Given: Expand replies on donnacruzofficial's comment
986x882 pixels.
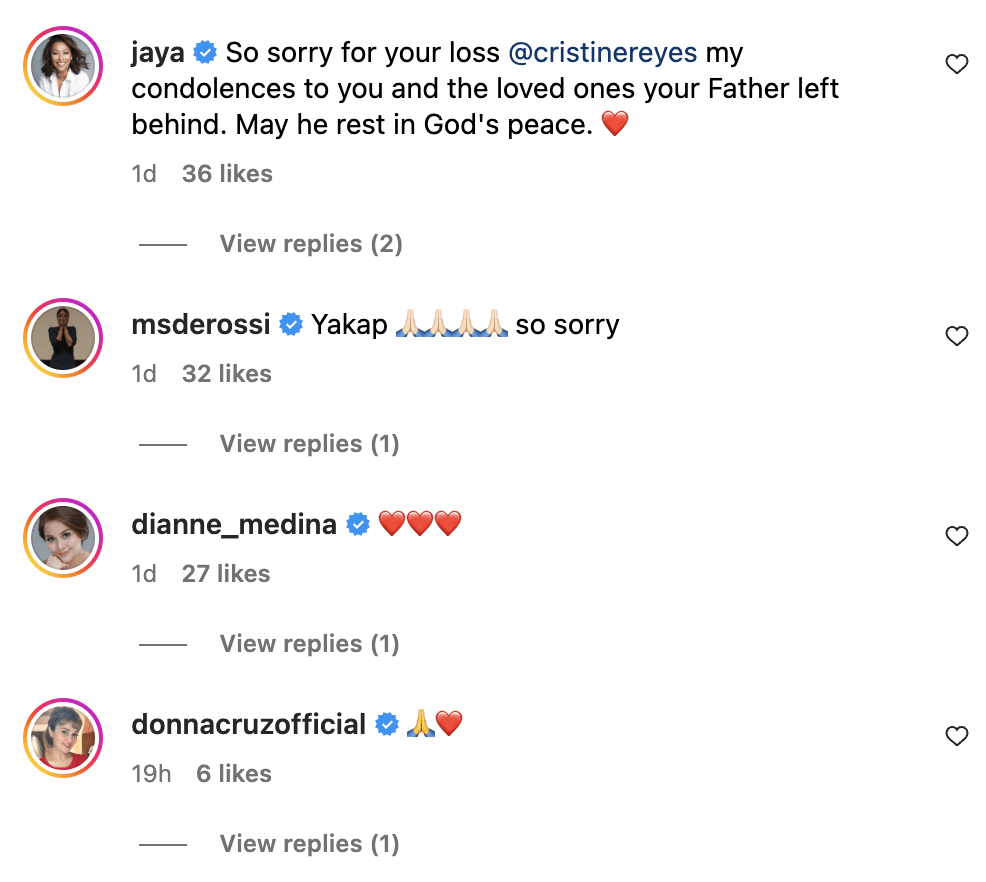Looking at the screenshot, I should pos(309,843).
